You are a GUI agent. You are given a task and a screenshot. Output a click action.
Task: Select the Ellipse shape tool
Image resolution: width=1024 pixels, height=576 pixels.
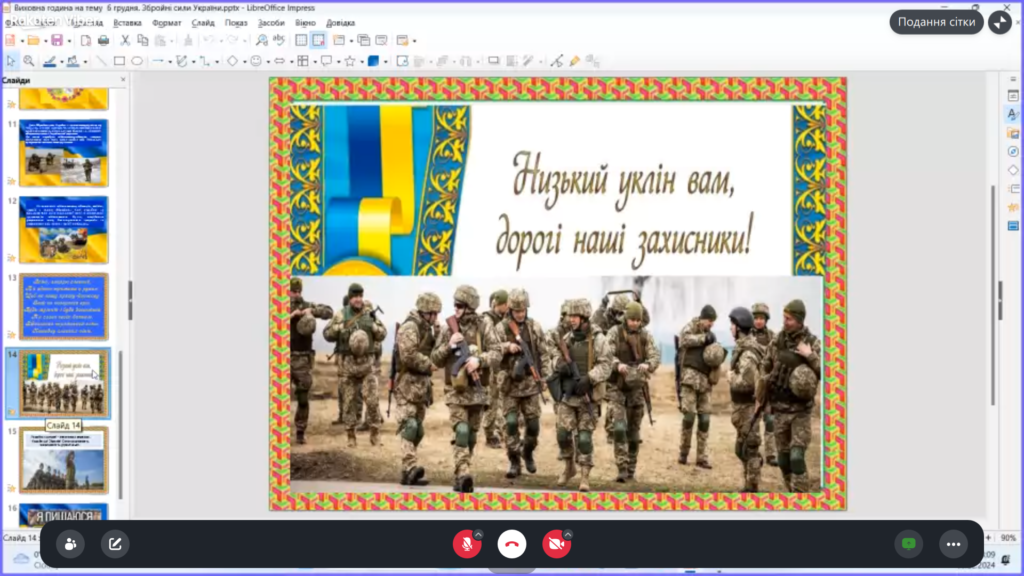(137, 61)
